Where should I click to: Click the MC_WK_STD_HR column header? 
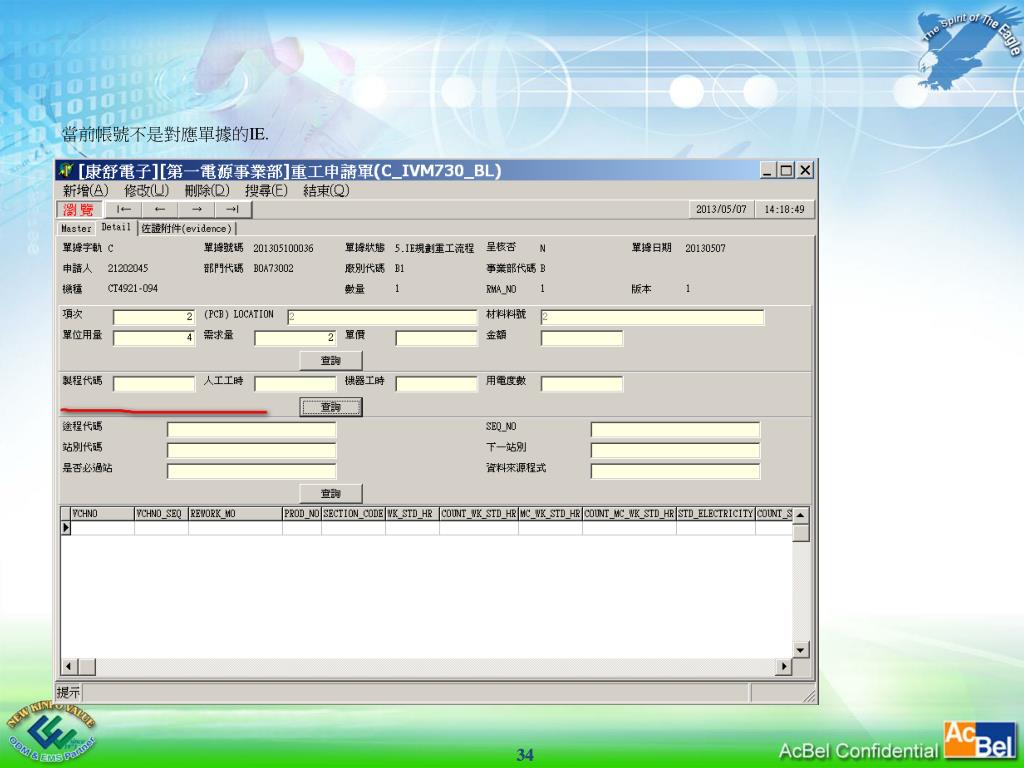click(551, 514)
